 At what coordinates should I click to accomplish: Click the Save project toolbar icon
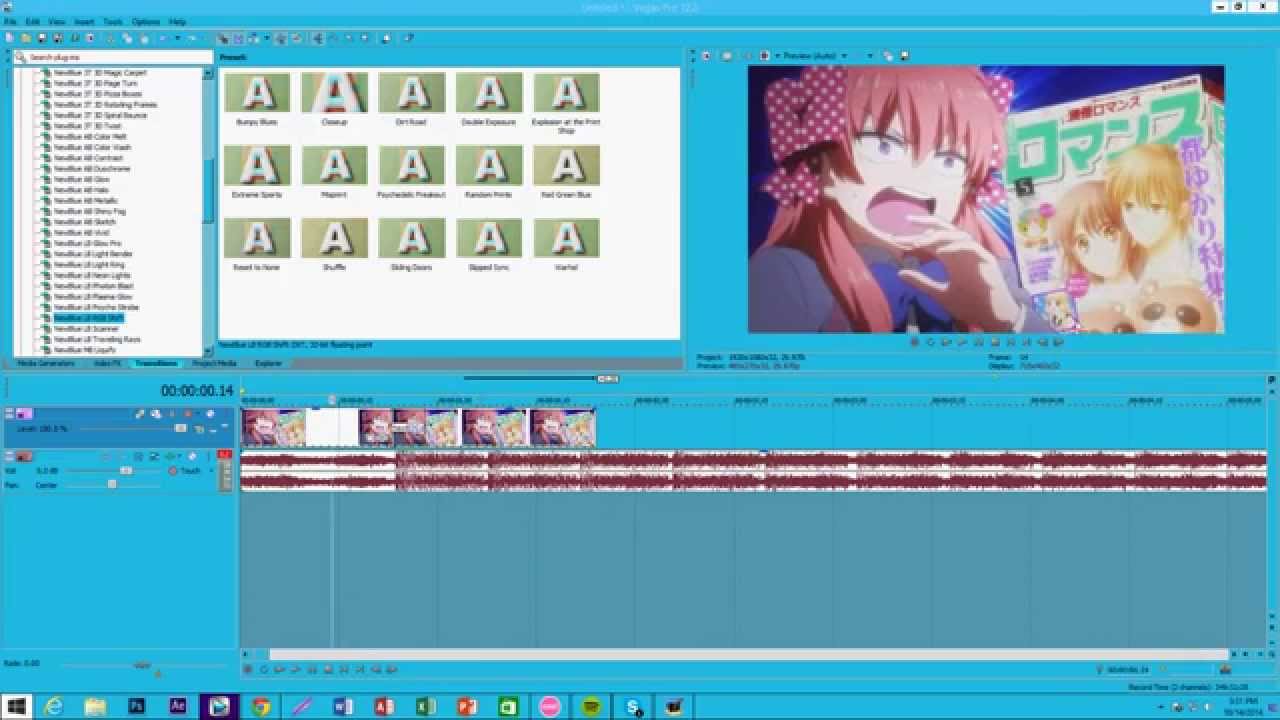[41, 38]
